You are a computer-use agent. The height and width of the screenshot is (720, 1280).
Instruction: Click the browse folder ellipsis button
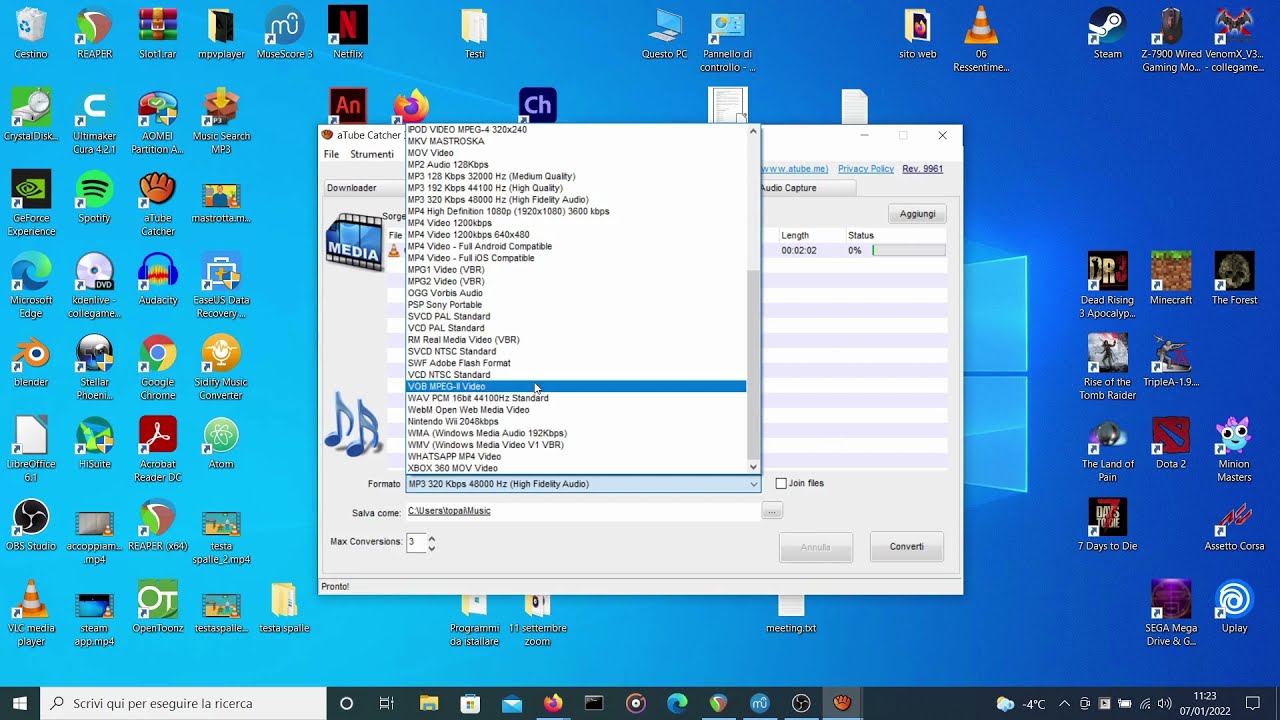pos(771,511)
